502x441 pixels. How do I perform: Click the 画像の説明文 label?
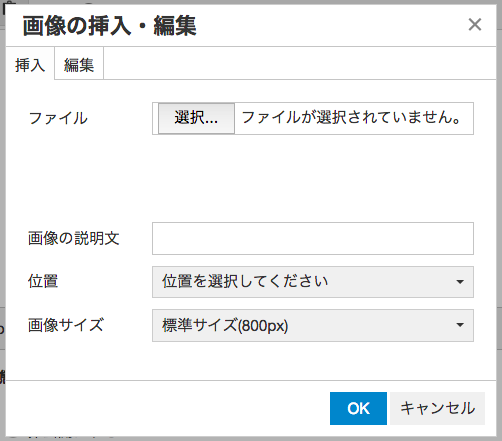click(x=74, y=238)
